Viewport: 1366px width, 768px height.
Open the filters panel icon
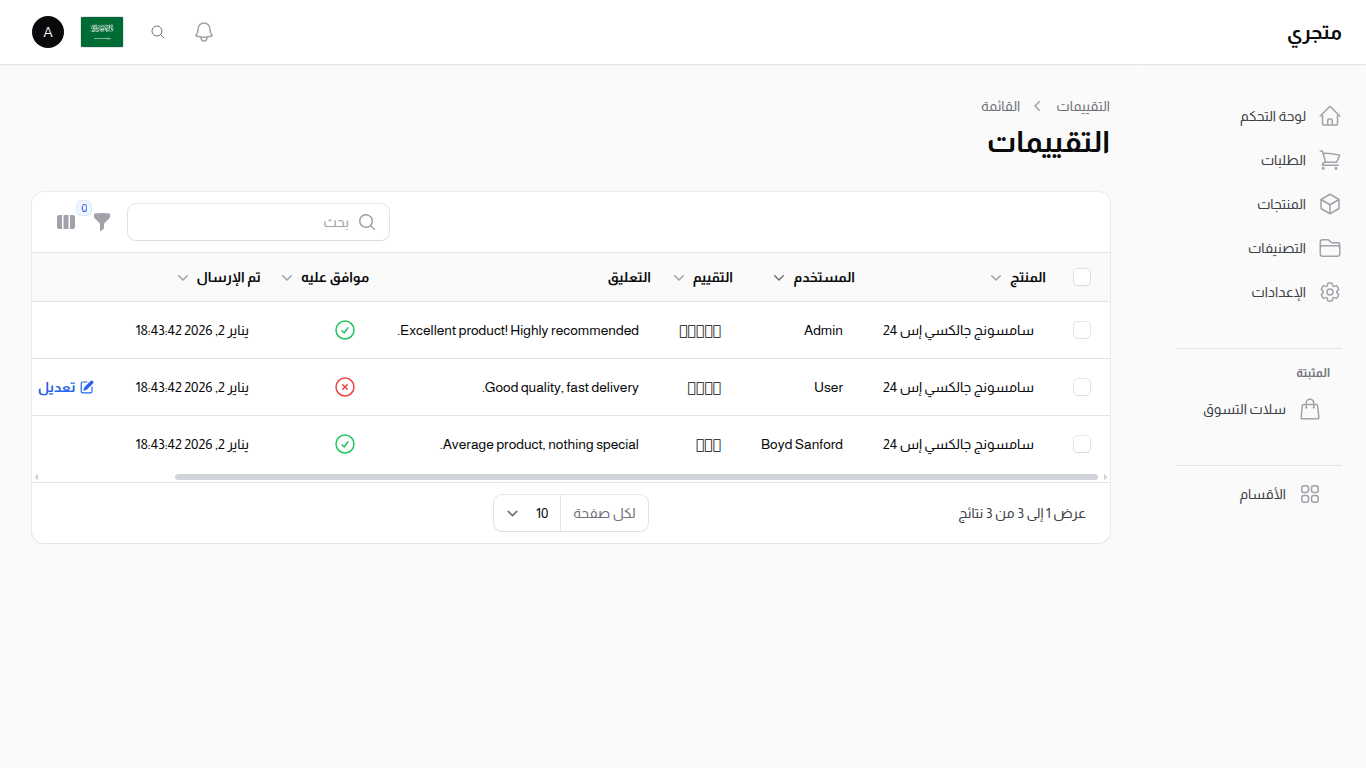(x=101, y=222)
